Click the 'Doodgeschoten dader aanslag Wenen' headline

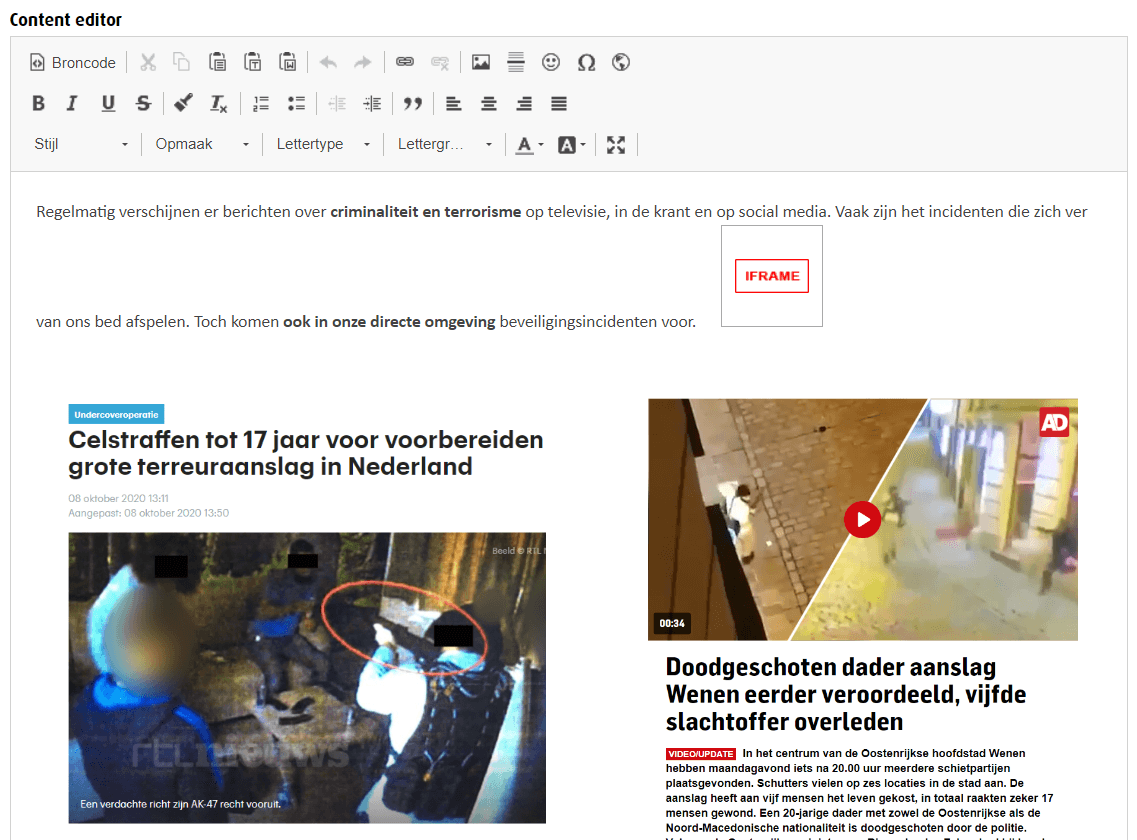pyautogui.click(x=845, y=694)
